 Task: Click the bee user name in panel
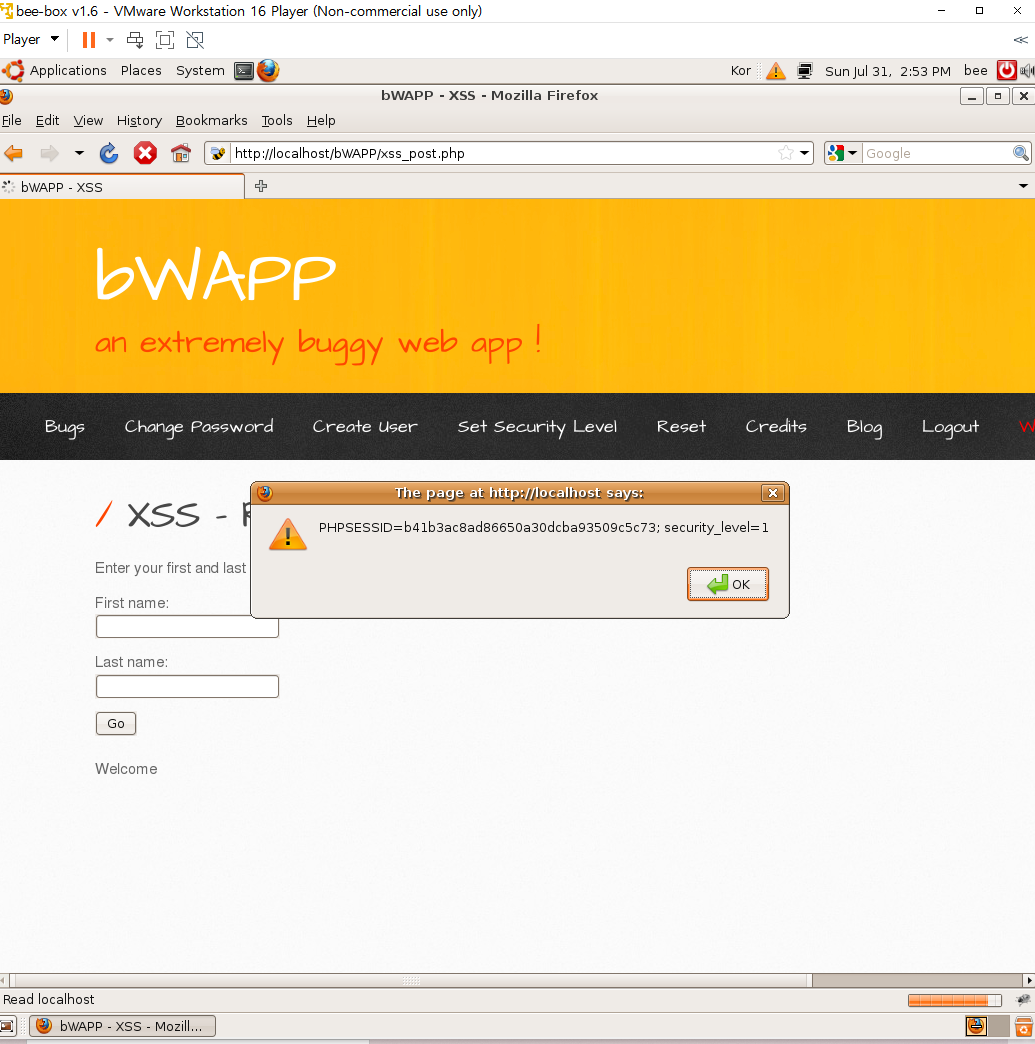coord(975,71)
